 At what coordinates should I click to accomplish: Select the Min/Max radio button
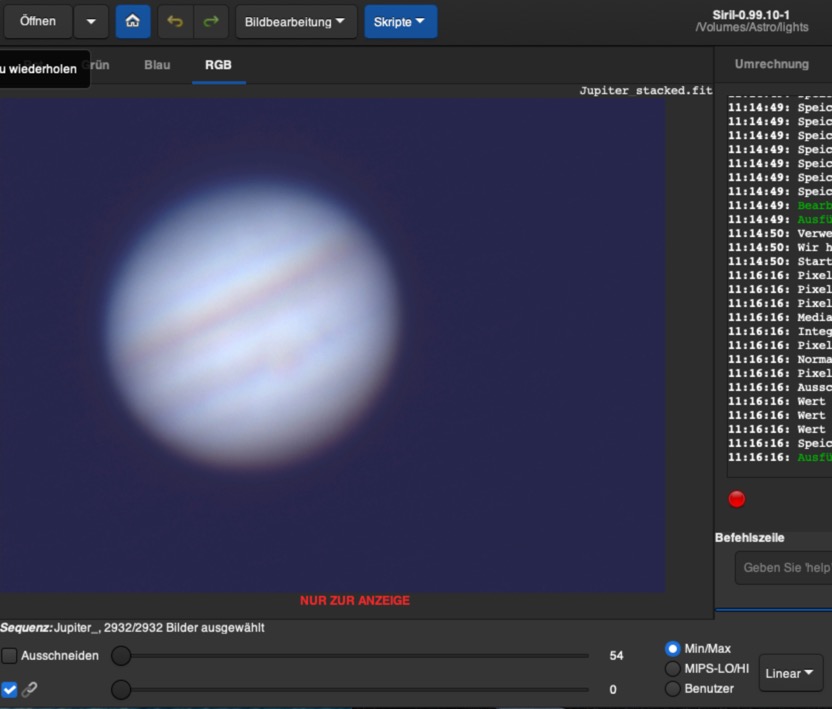click(673, 649)
